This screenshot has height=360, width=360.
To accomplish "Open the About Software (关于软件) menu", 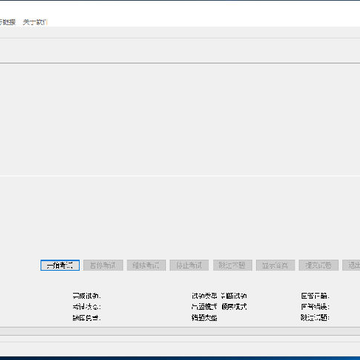I will 35,22.
